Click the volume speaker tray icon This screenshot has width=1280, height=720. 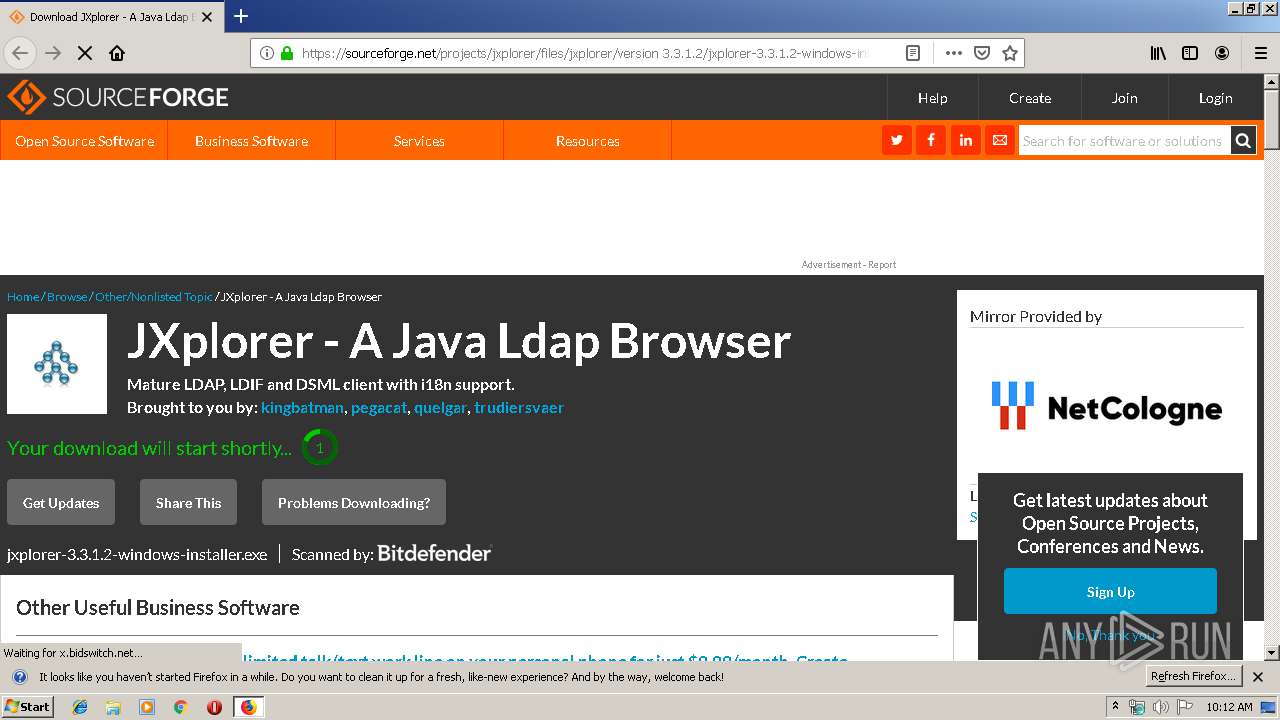[x=1160, y=707]
